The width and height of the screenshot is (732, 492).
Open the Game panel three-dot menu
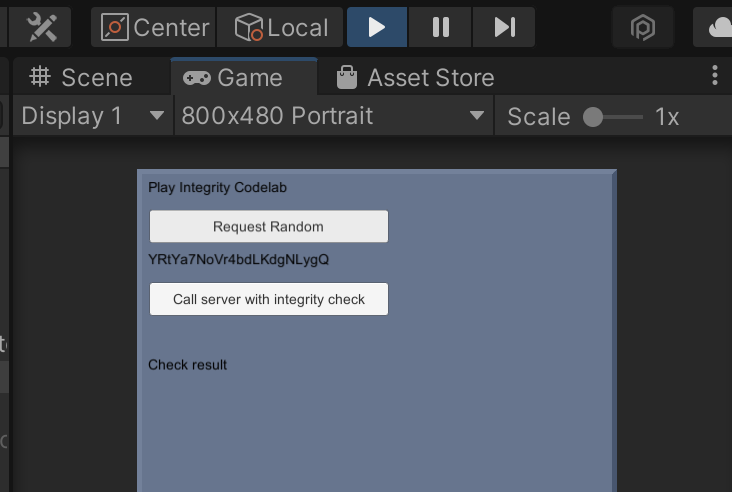714,76
